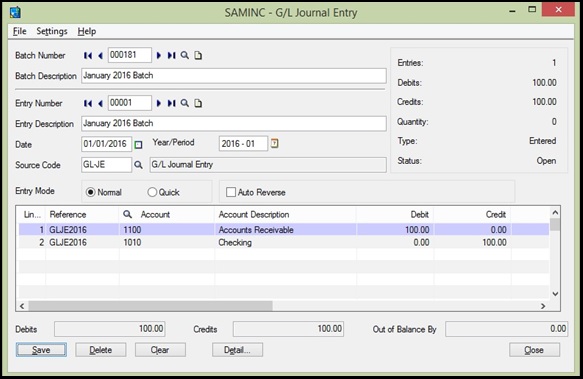The image size is (583, 379).
Task: Select Checking description cell
Action: 285,243
